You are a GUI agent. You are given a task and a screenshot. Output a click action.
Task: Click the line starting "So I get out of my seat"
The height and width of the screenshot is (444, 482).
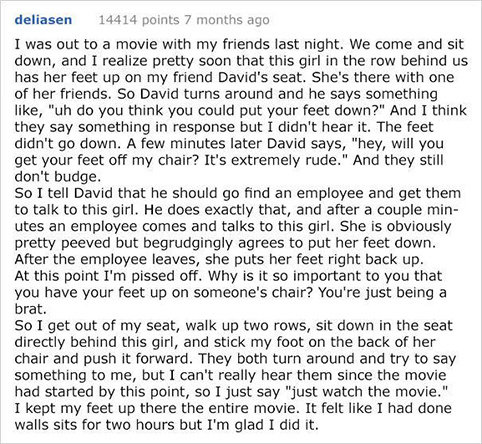click(x=233, y=325)
